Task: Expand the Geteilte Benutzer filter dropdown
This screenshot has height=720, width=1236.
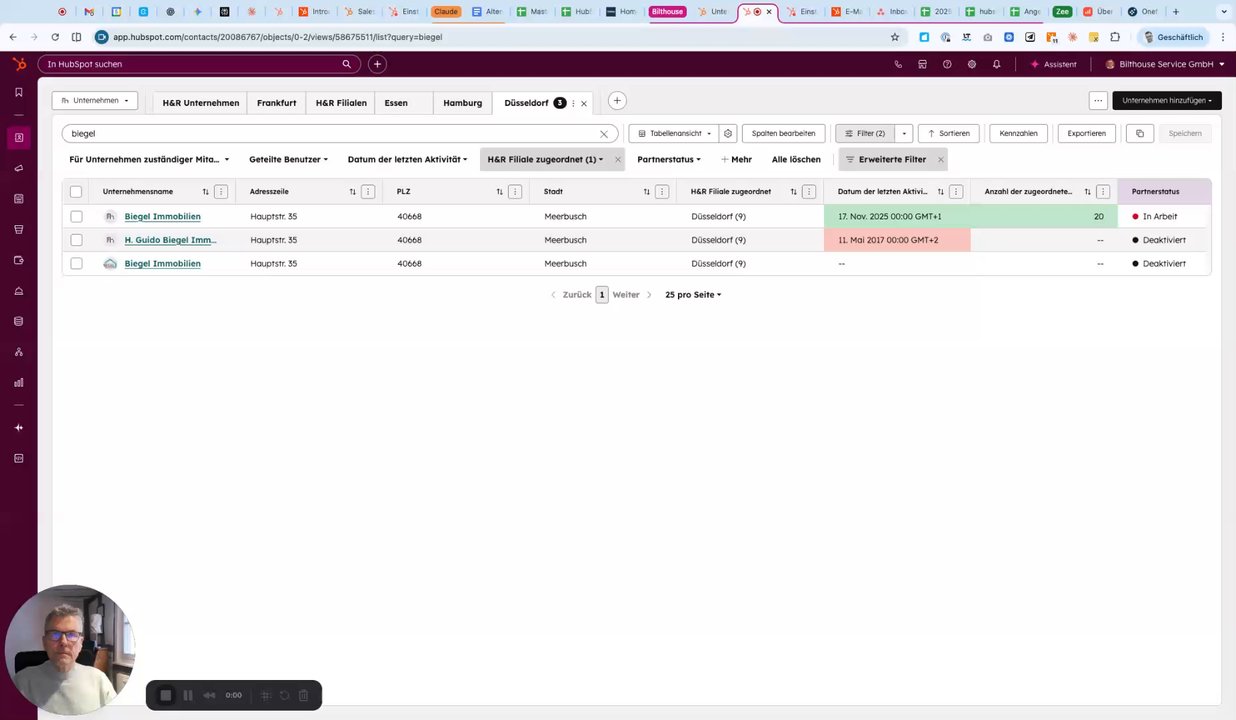Action: tap(288, 159)
